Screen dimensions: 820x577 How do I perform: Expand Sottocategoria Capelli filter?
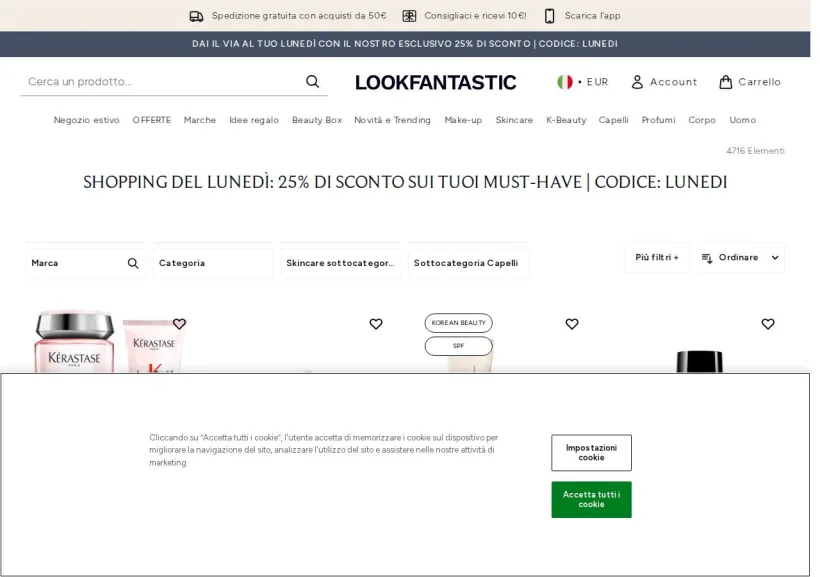[468, 263]
